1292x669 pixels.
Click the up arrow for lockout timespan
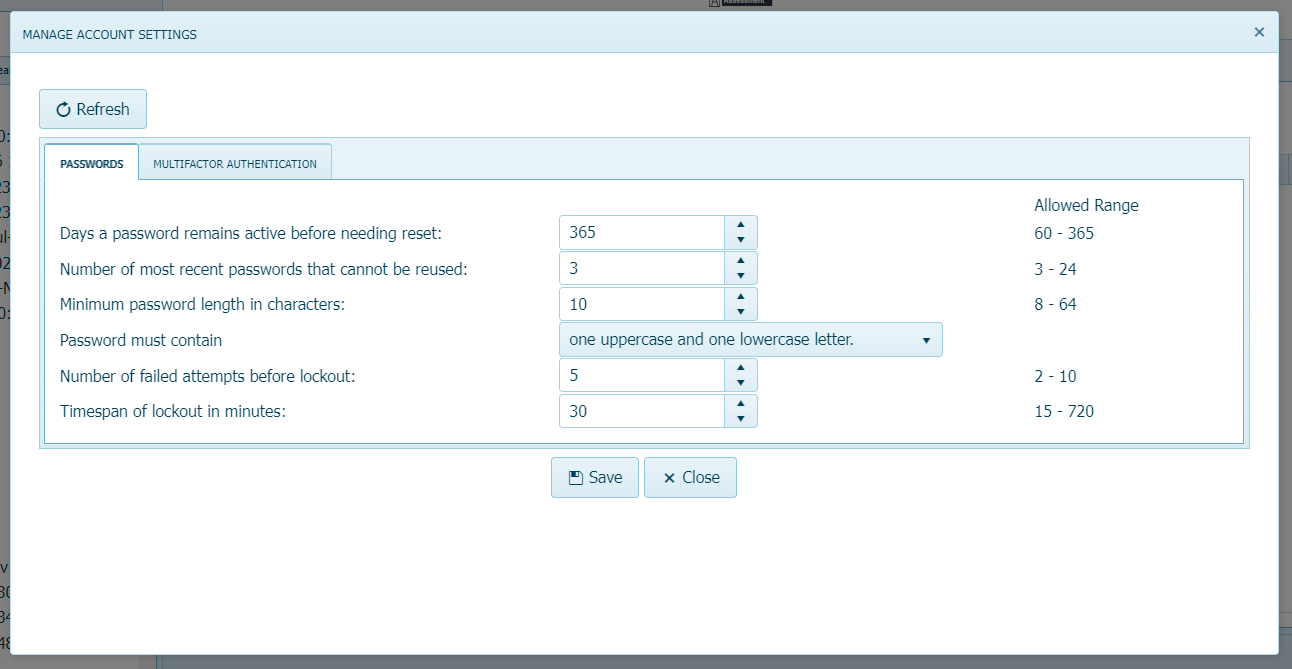pyautogui.click(x=740, y=405)
